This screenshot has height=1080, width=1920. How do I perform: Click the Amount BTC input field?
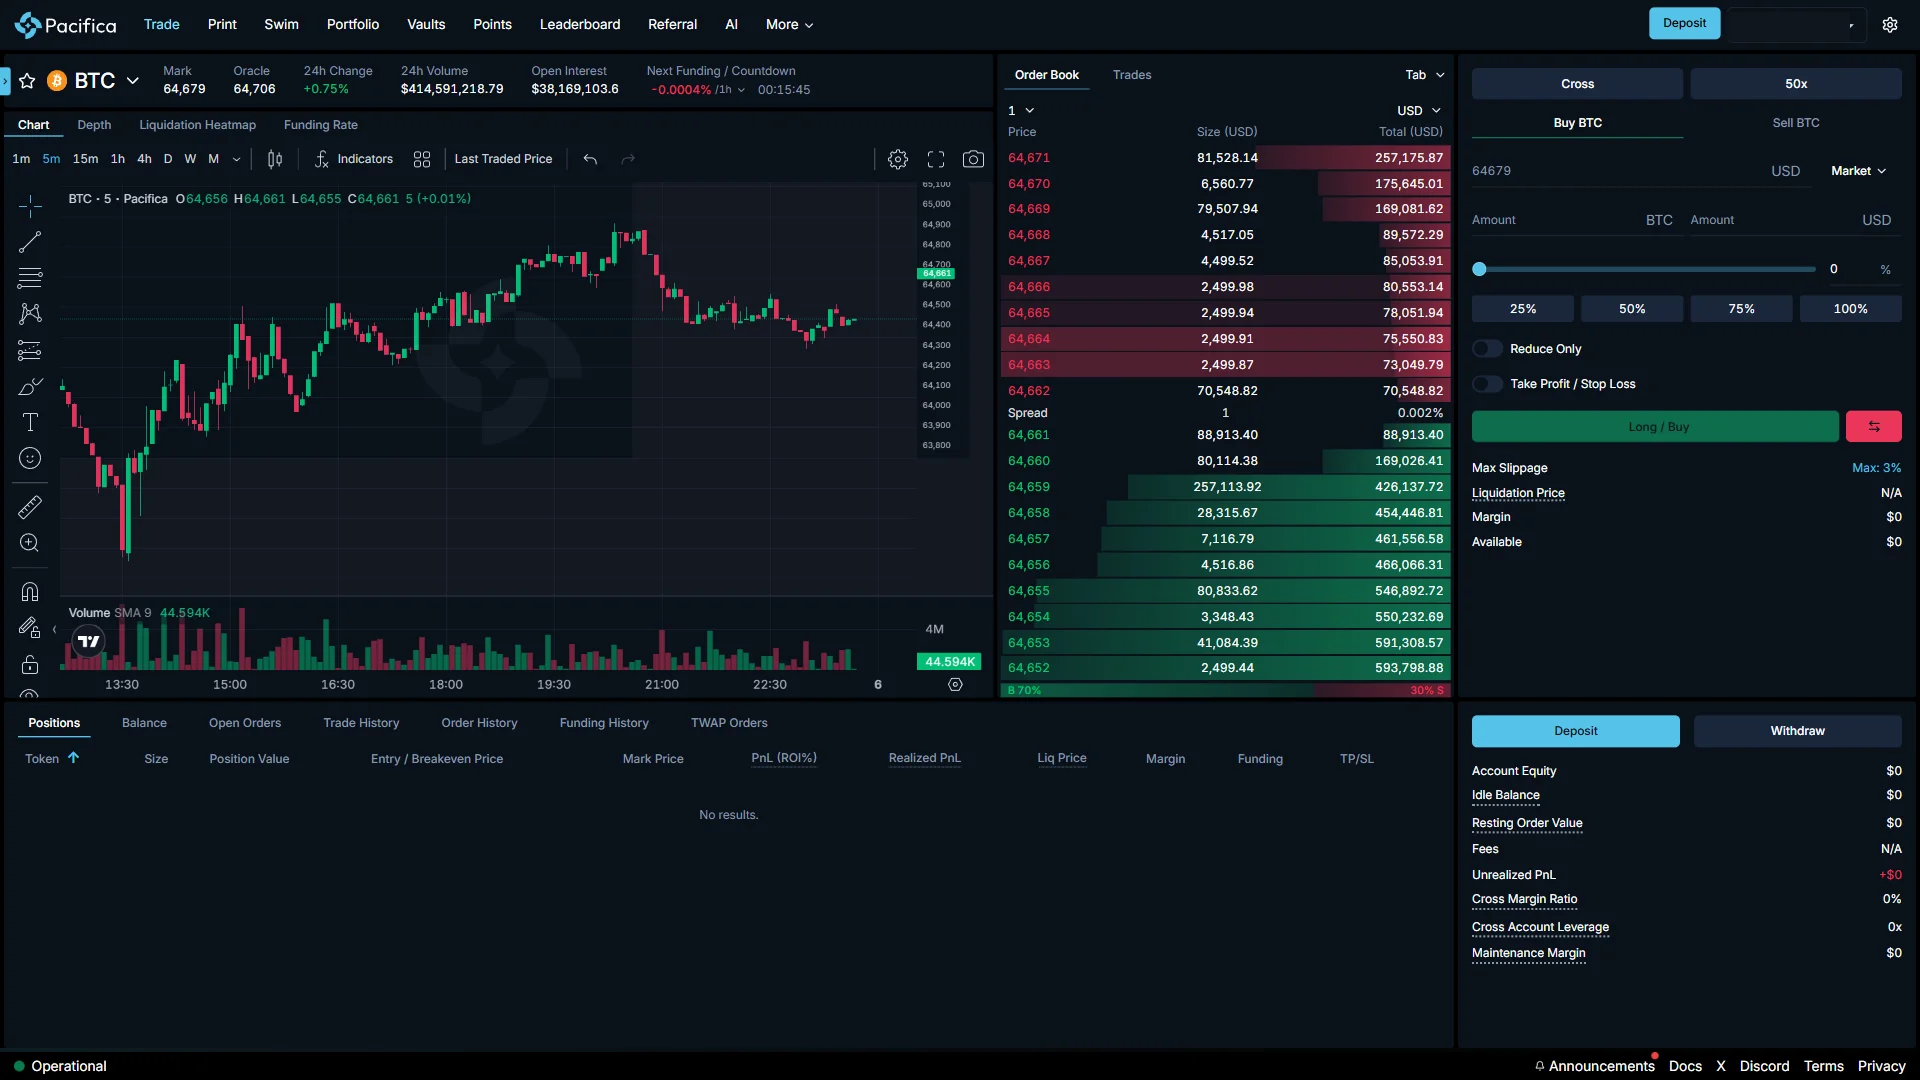pos(1572,220)
